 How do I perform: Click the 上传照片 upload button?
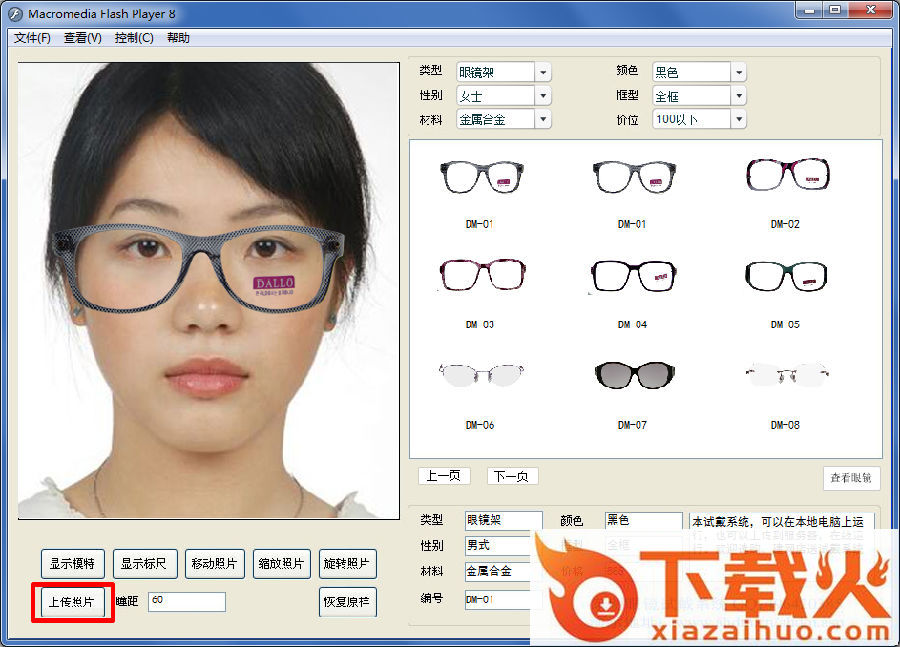[x=72, y=602]
